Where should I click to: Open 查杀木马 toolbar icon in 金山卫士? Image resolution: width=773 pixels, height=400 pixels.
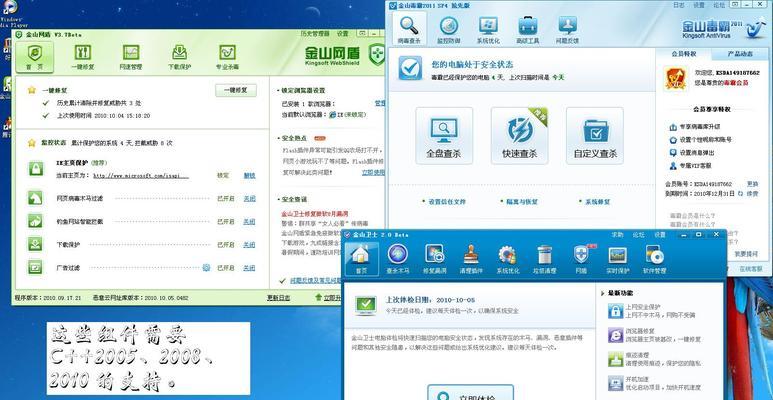[x=397, y=259]
